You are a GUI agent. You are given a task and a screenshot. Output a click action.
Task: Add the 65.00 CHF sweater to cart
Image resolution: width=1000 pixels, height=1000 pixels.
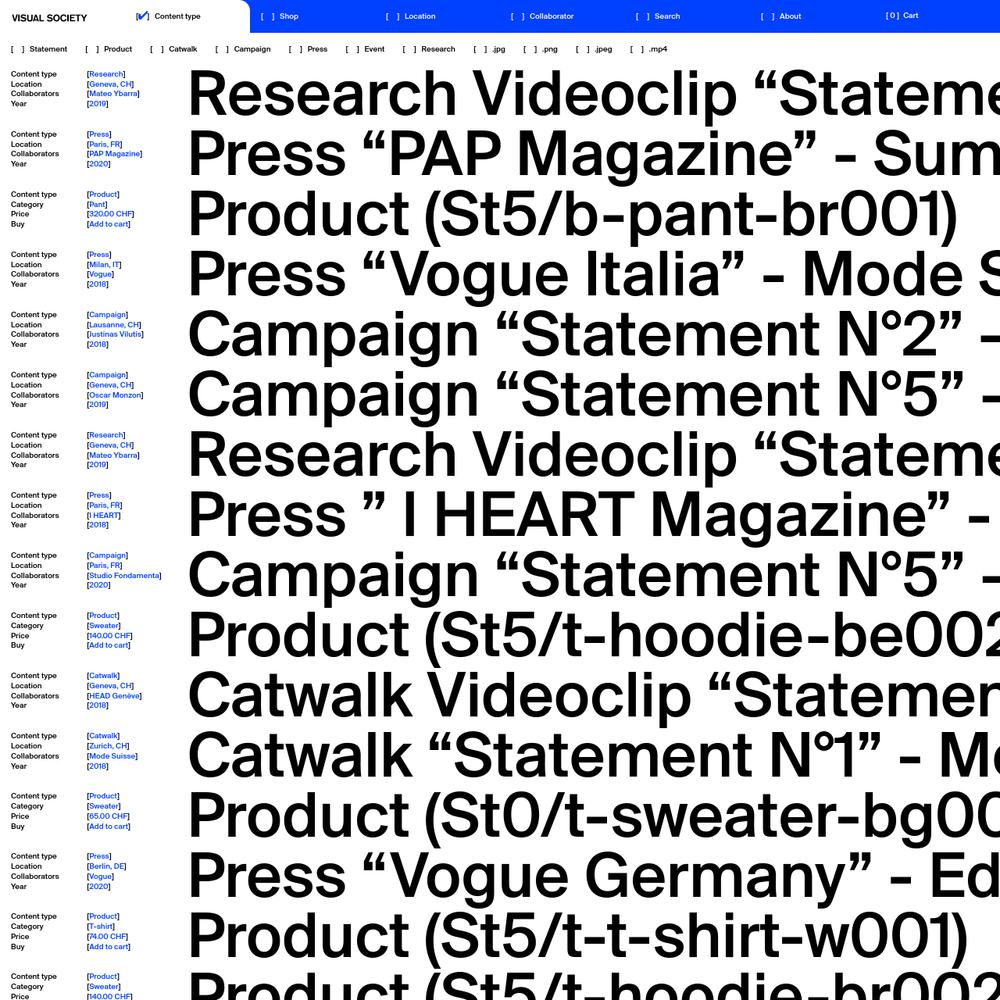108,826
